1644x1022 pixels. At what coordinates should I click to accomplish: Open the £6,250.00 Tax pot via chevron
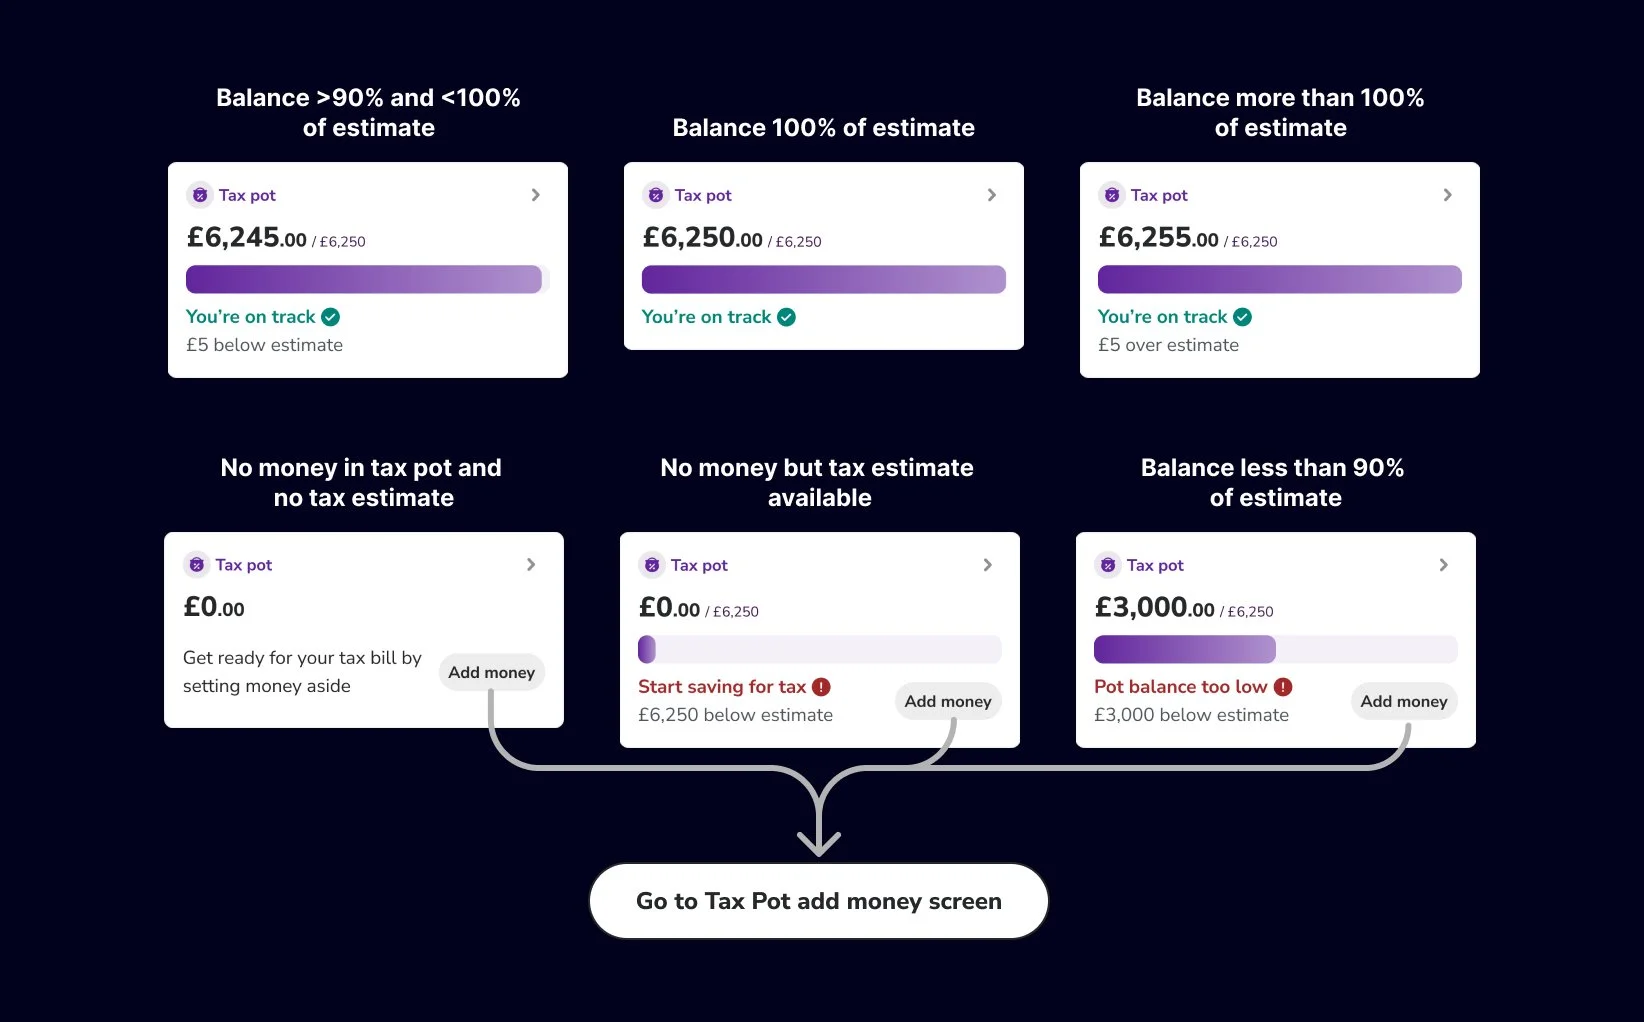tap(992, 195)
